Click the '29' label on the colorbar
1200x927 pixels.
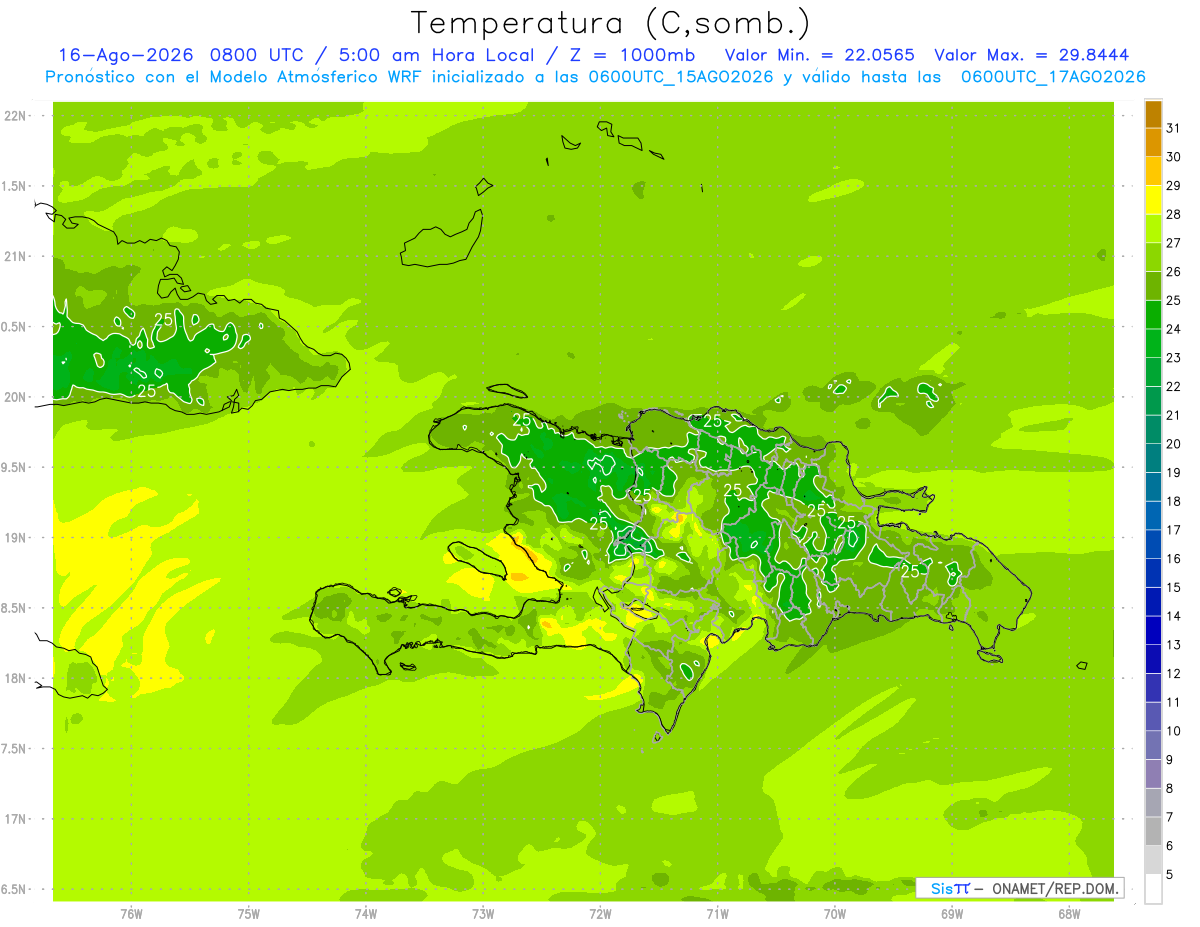(x=1174, y=186)
